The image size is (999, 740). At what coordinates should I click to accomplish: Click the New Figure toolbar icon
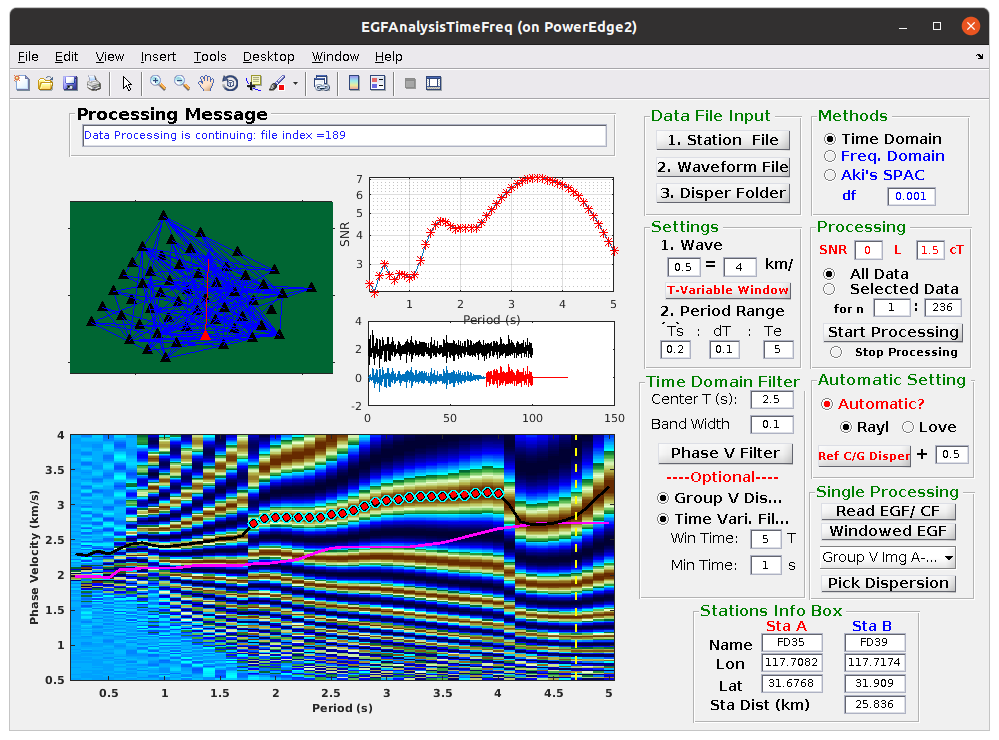(22, 83)
